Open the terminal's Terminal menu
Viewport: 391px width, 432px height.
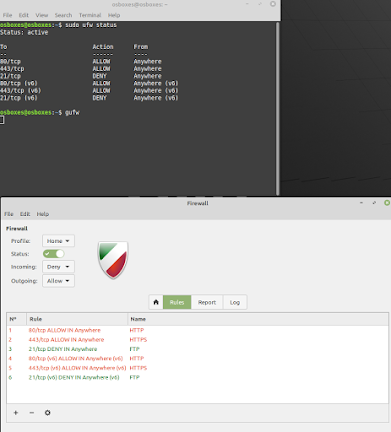click(x=90, y=15)
